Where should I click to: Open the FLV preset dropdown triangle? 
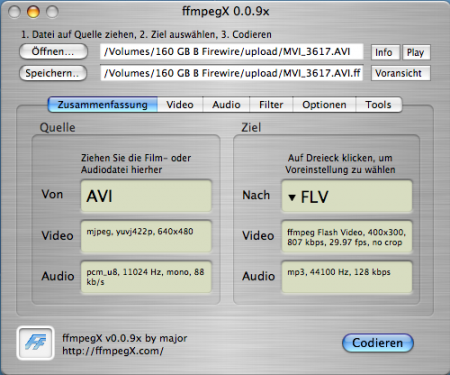pyautogui.click(x=292, y=197)
